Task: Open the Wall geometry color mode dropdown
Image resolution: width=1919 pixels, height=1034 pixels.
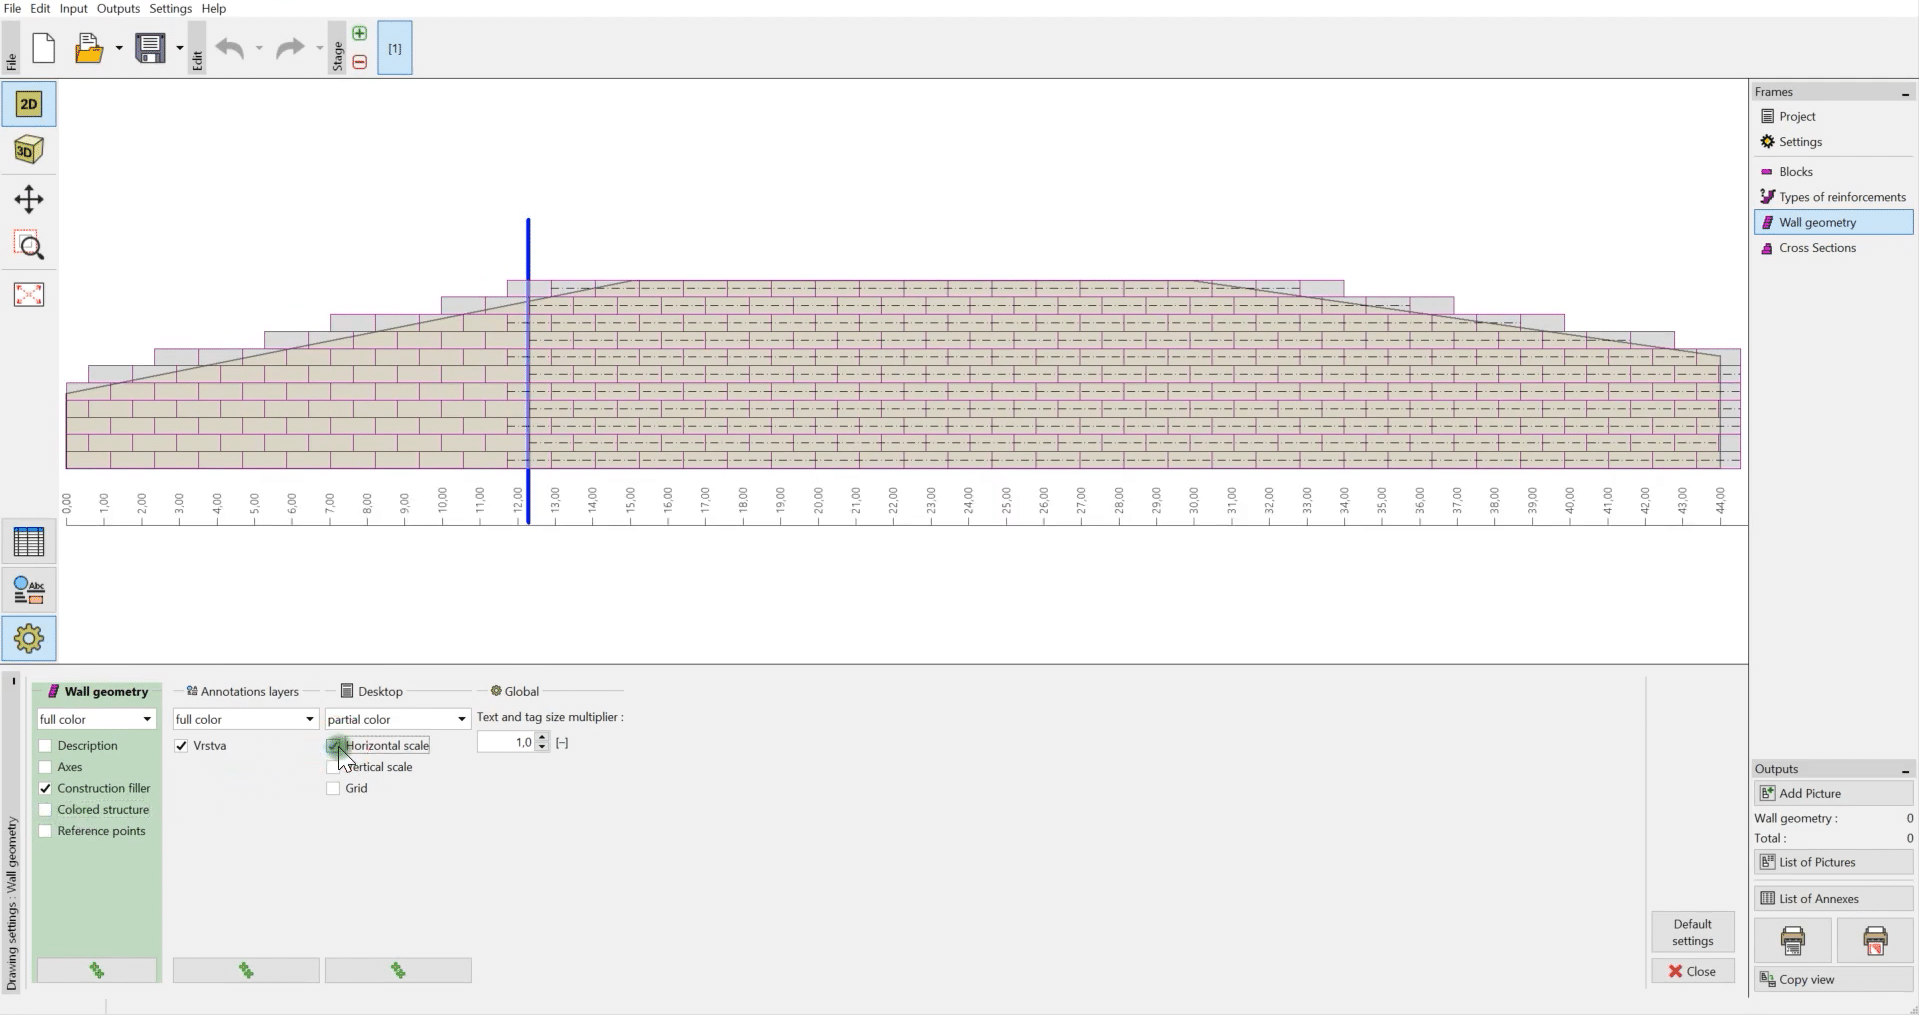Action: click(97, 720)
